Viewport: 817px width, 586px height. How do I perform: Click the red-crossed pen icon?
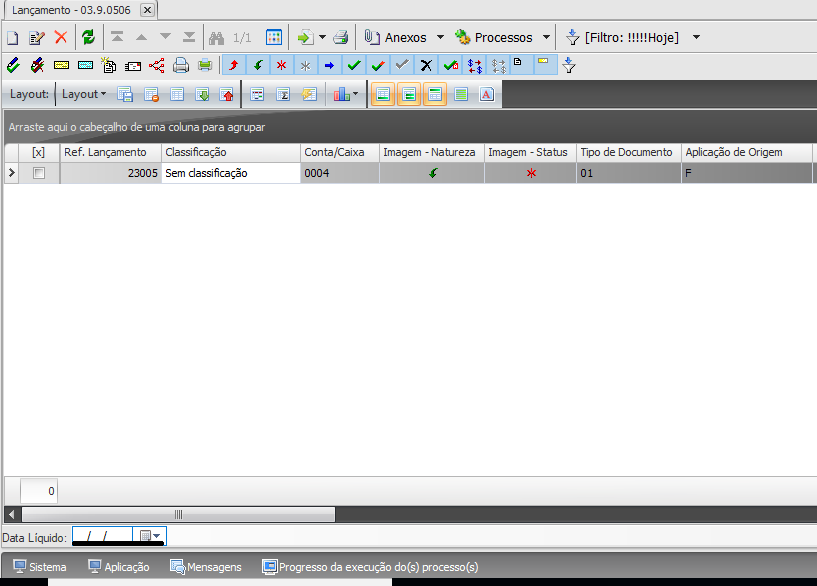pyautogui.click(x=36, y=66)
